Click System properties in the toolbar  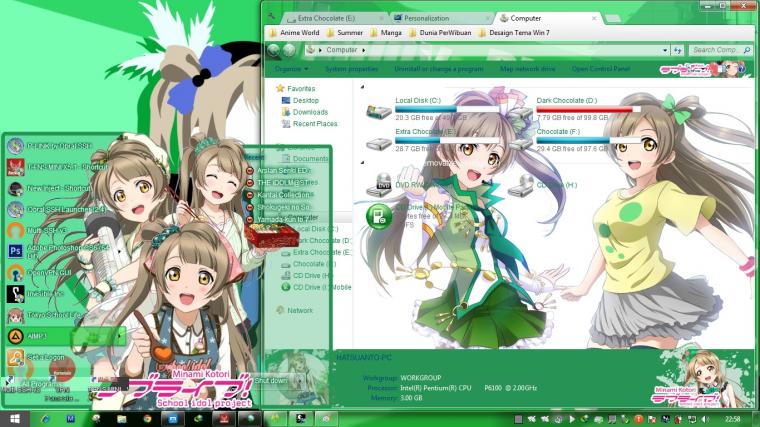(351, 69)
